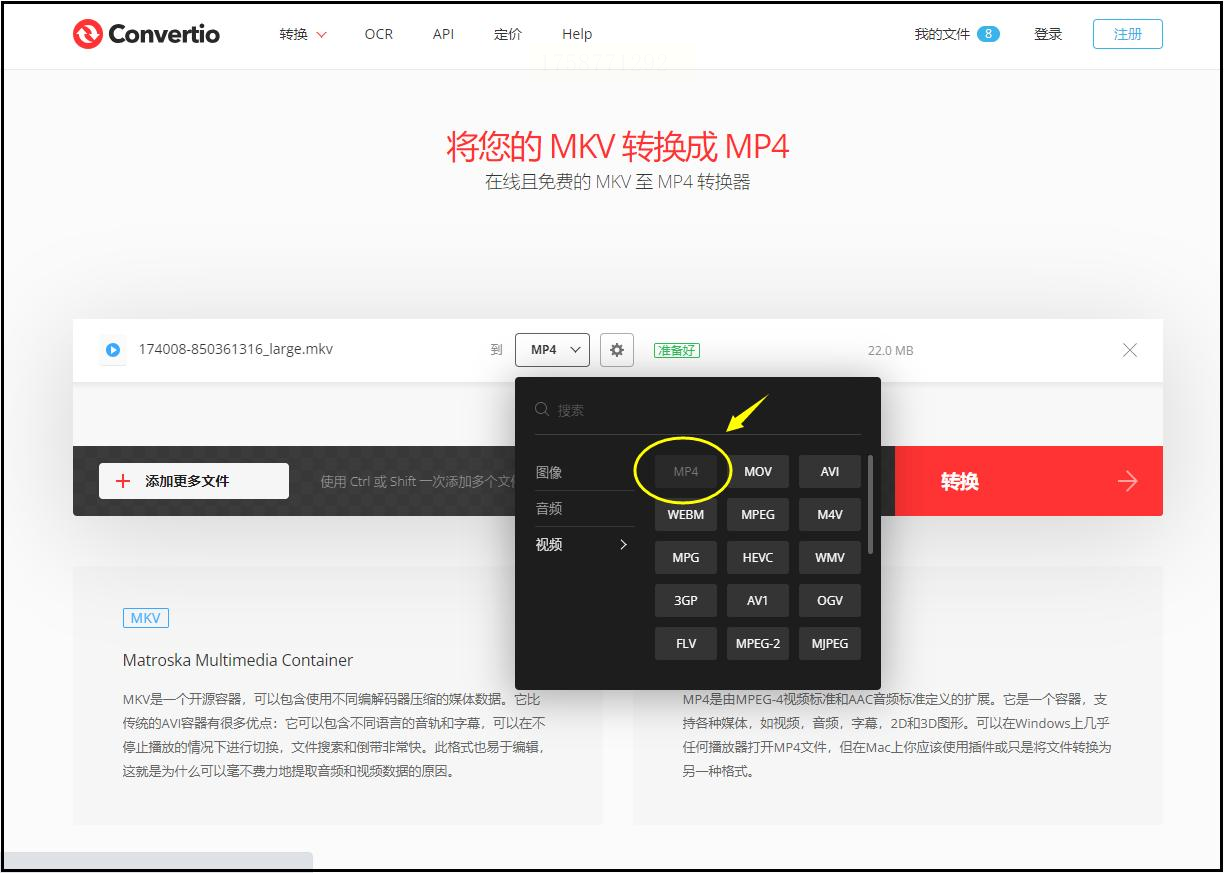This screenshot has width=1224, height=873.
Task: Click the red 转换 convert button
Action: [1028, 481]
